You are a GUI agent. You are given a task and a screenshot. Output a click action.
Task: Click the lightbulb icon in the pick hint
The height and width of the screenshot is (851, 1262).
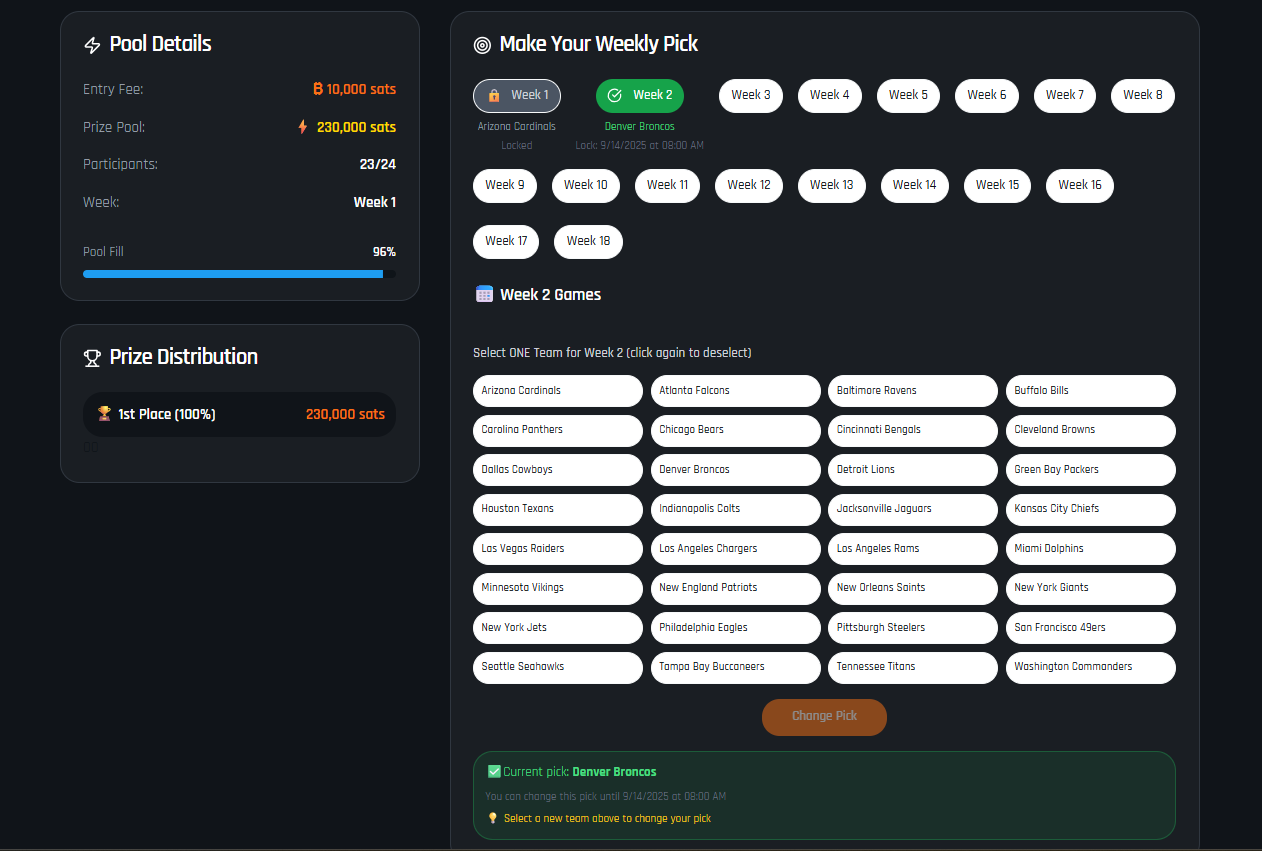tap(492, 818)
